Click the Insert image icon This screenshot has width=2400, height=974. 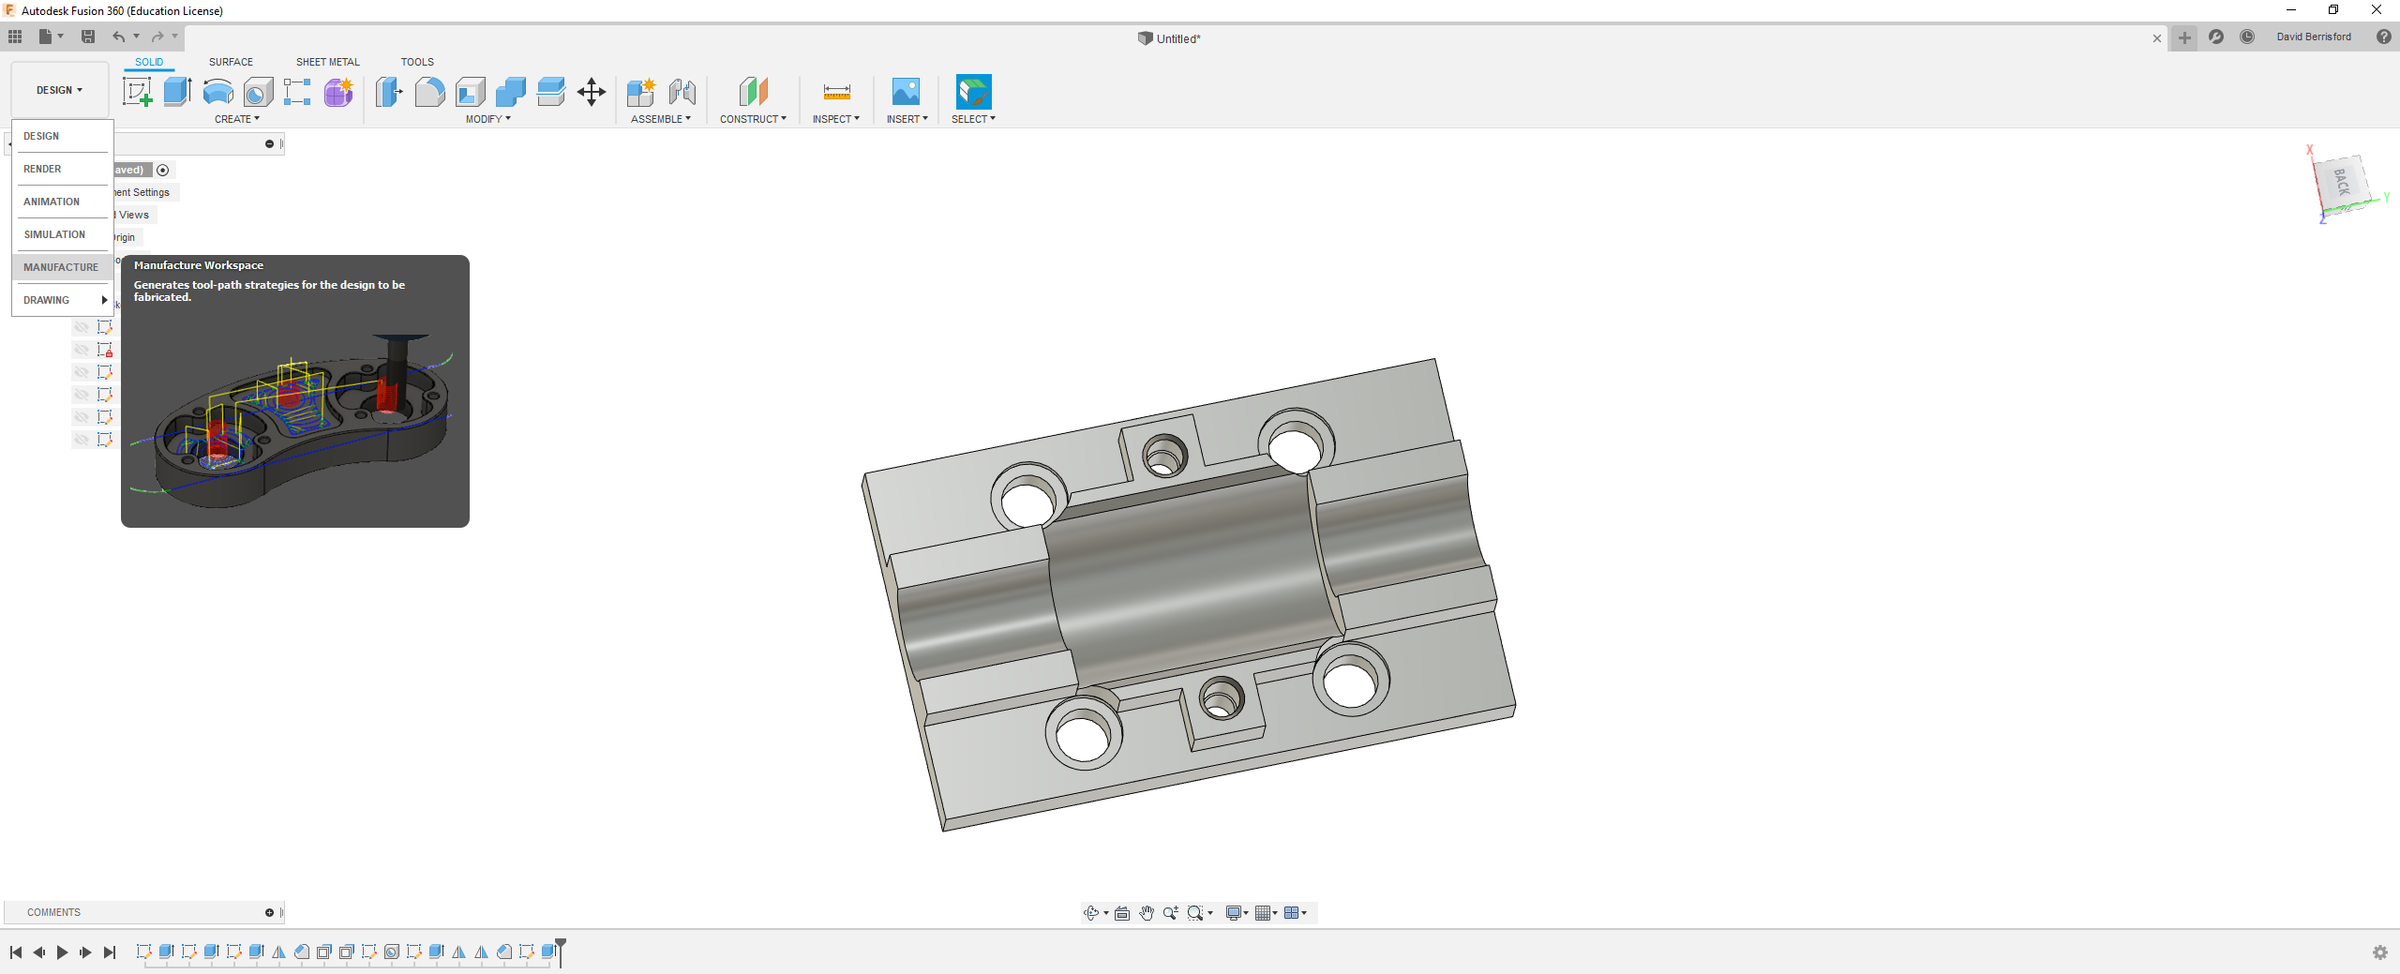905,92
